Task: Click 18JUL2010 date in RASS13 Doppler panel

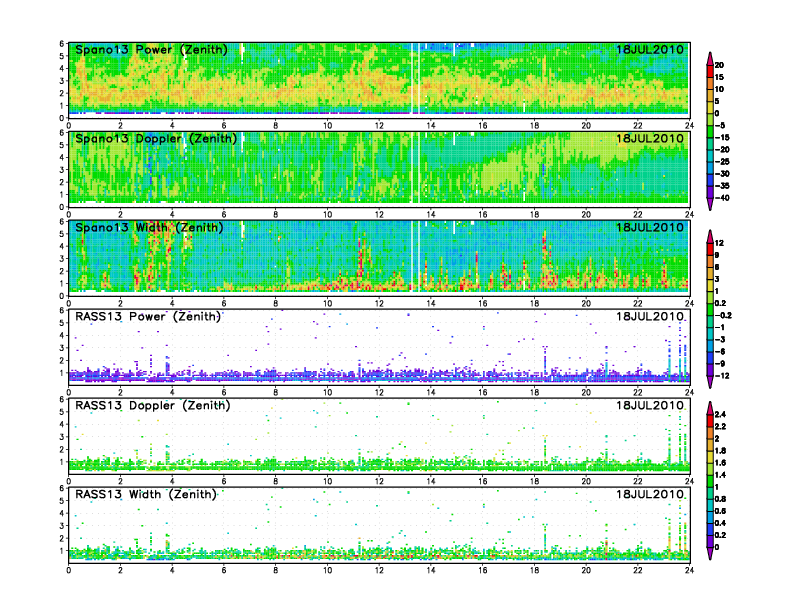Action: pyautogui.click(x=650, y=405)
